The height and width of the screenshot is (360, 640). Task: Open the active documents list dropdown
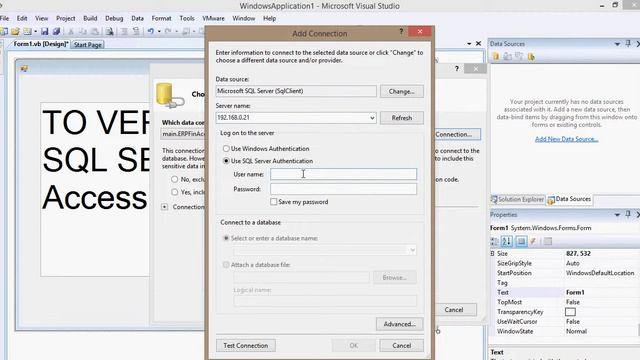coord(469,43)
